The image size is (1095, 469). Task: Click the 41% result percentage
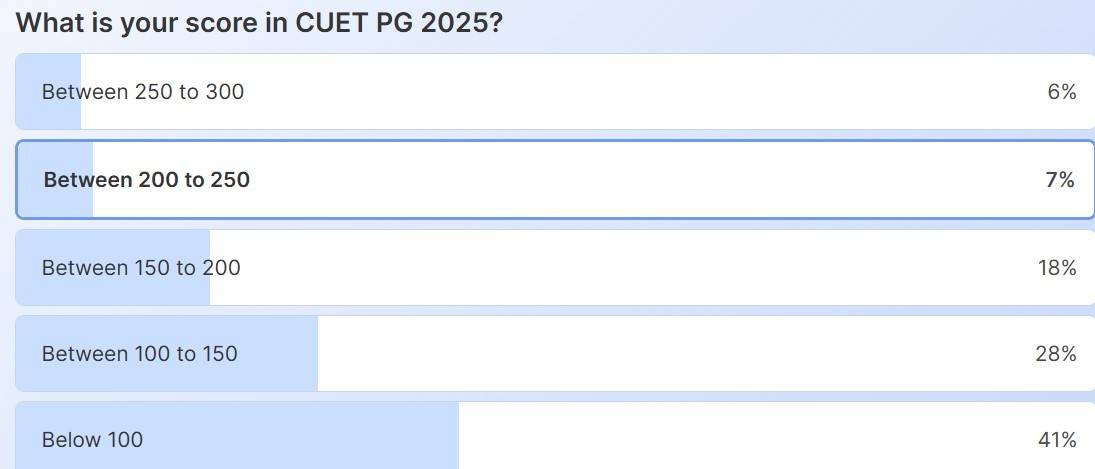(1057, 440)
